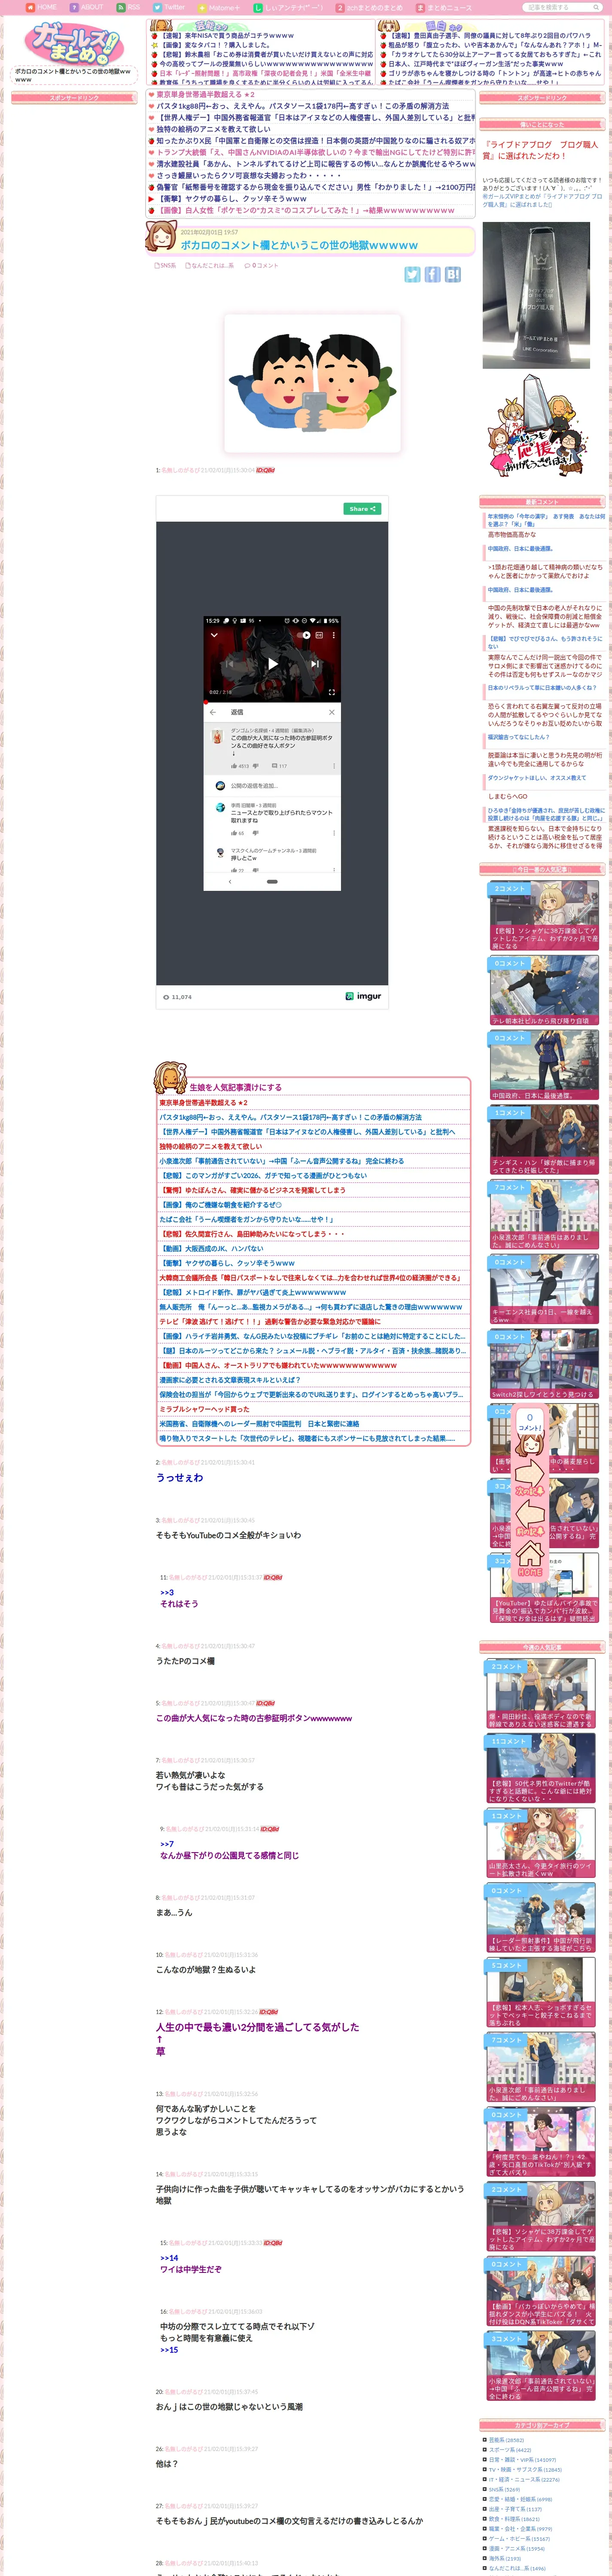612x2576 pixels.
Task: Open the 芸能系 category in the archive list
Action: (506, 2440)
